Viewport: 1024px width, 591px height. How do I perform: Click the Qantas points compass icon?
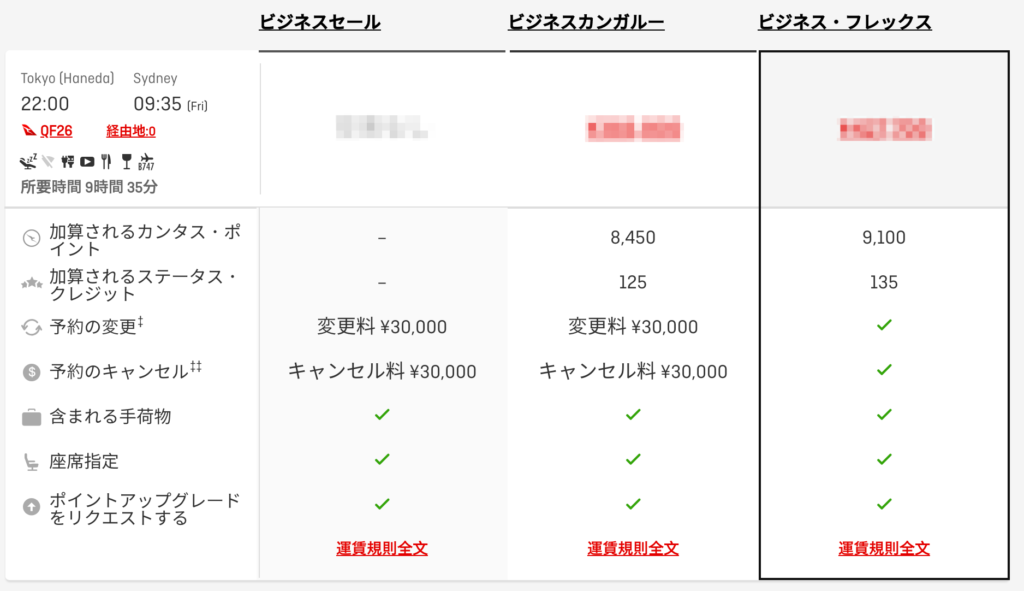(31, 238)
